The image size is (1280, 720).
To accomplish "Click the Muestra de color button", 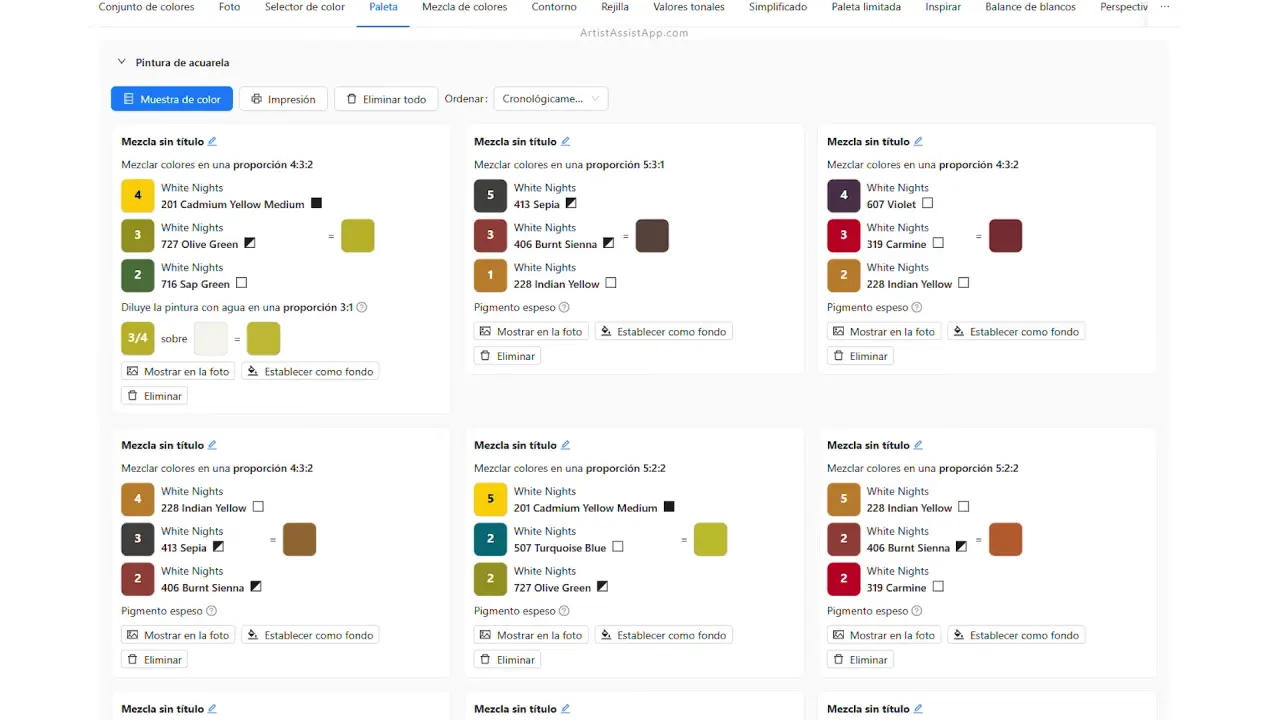I will pos(171,99).
